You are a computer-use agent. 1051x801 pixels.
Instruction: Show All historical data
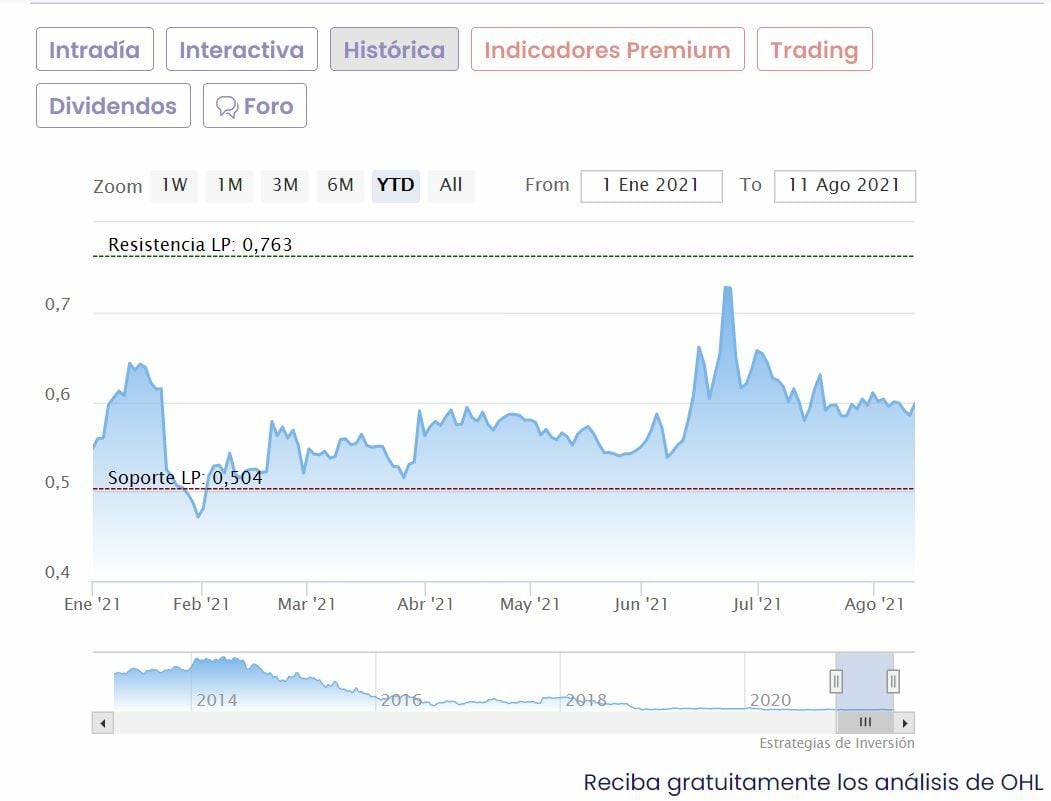(451, 185)
